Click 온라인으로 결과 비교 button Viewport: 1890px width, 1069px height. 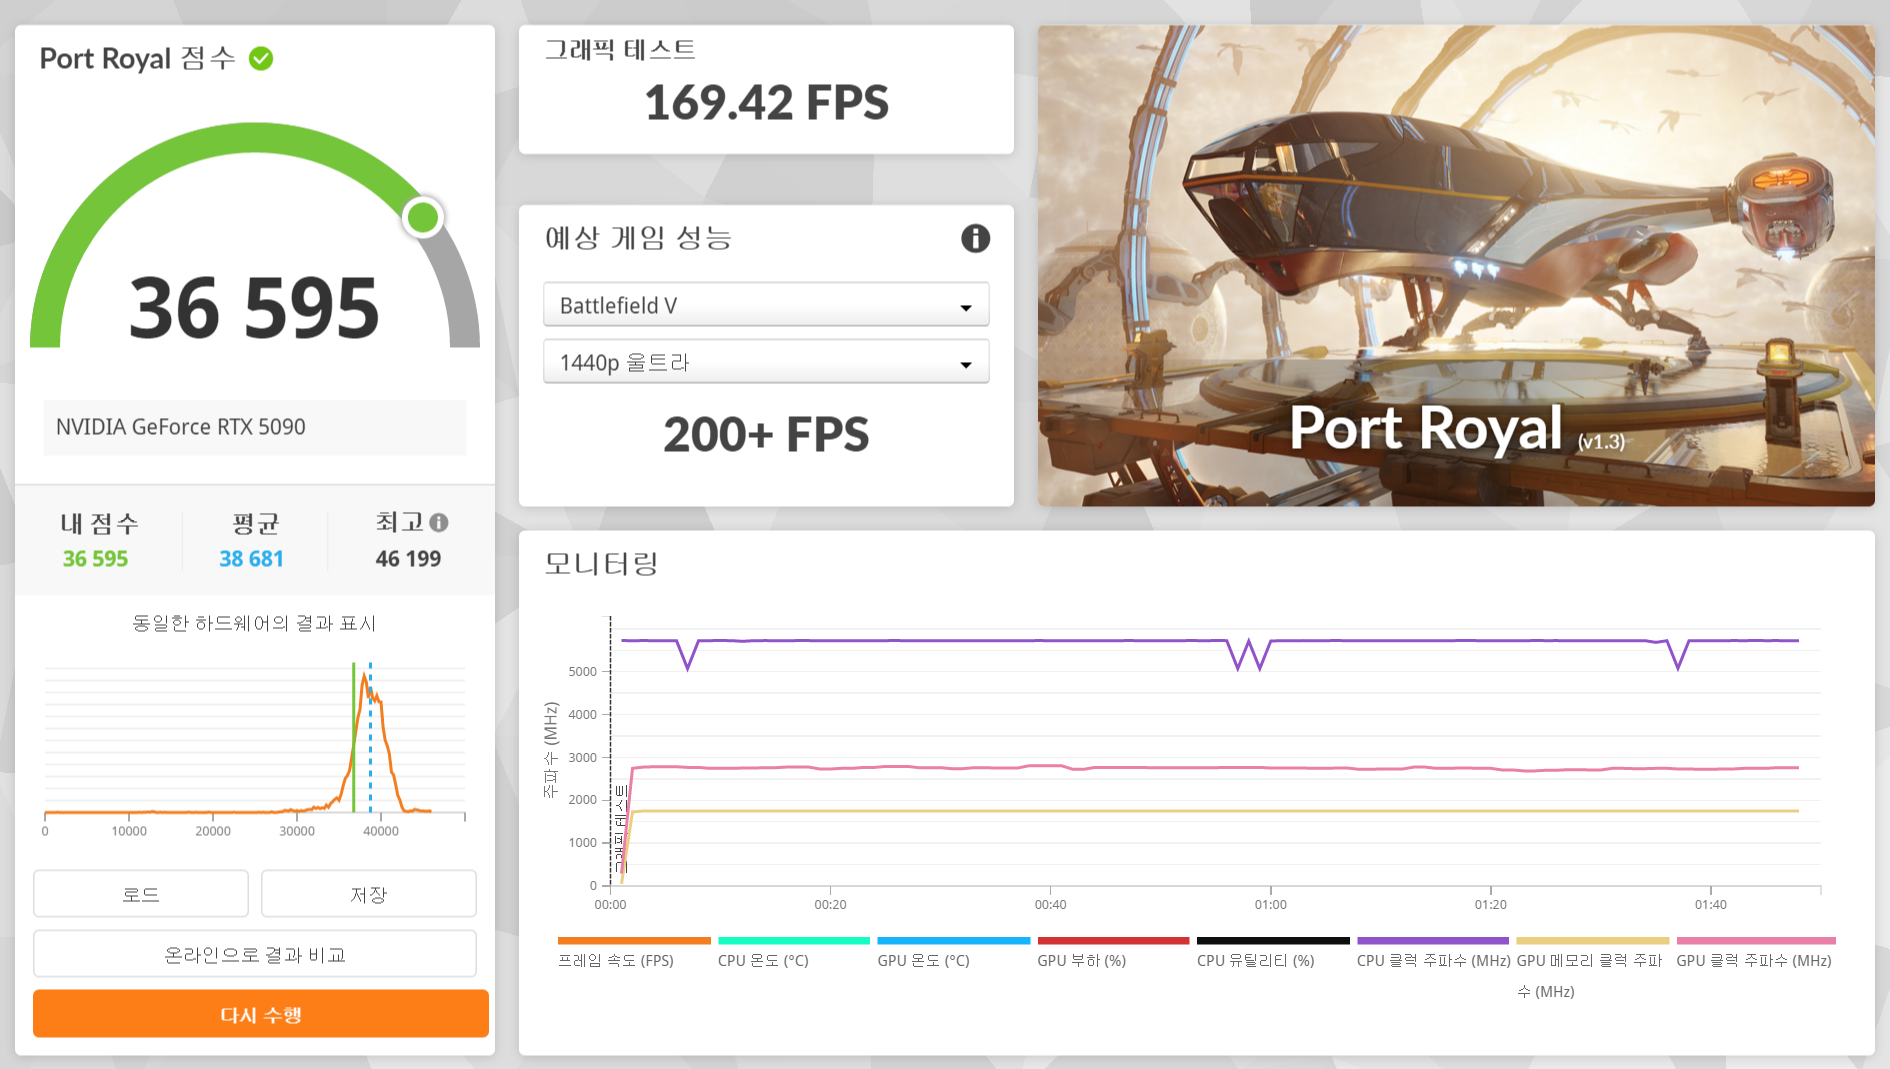(255, 954)
